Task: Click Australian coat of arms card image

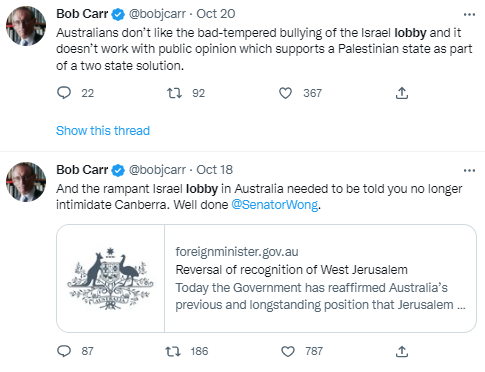Action: pos(110,278)
